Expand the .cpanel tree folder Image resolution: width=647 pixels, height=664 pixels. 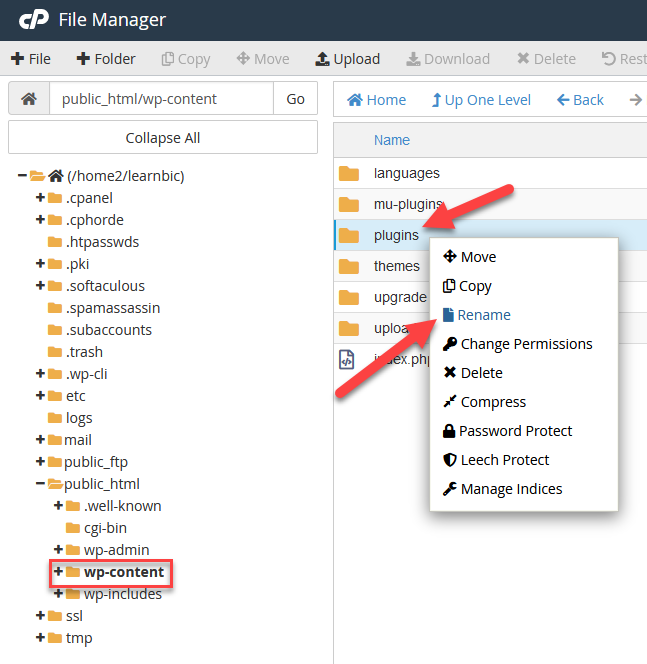point(41,197)
